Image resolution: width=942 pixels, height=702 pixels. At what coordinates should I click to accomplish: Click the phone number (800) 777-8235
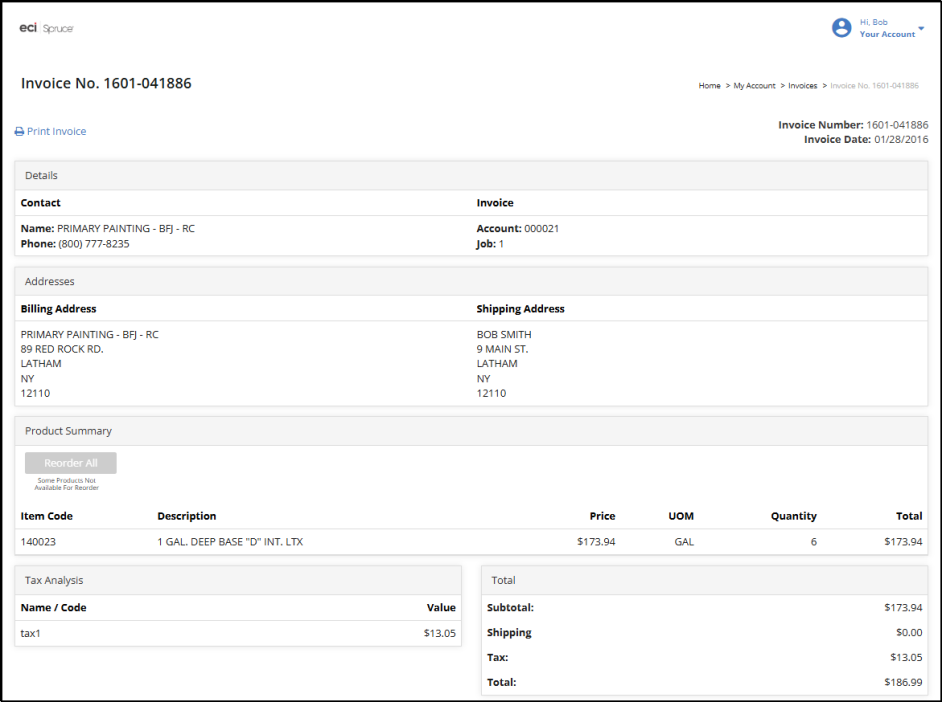tap(94, 244)
